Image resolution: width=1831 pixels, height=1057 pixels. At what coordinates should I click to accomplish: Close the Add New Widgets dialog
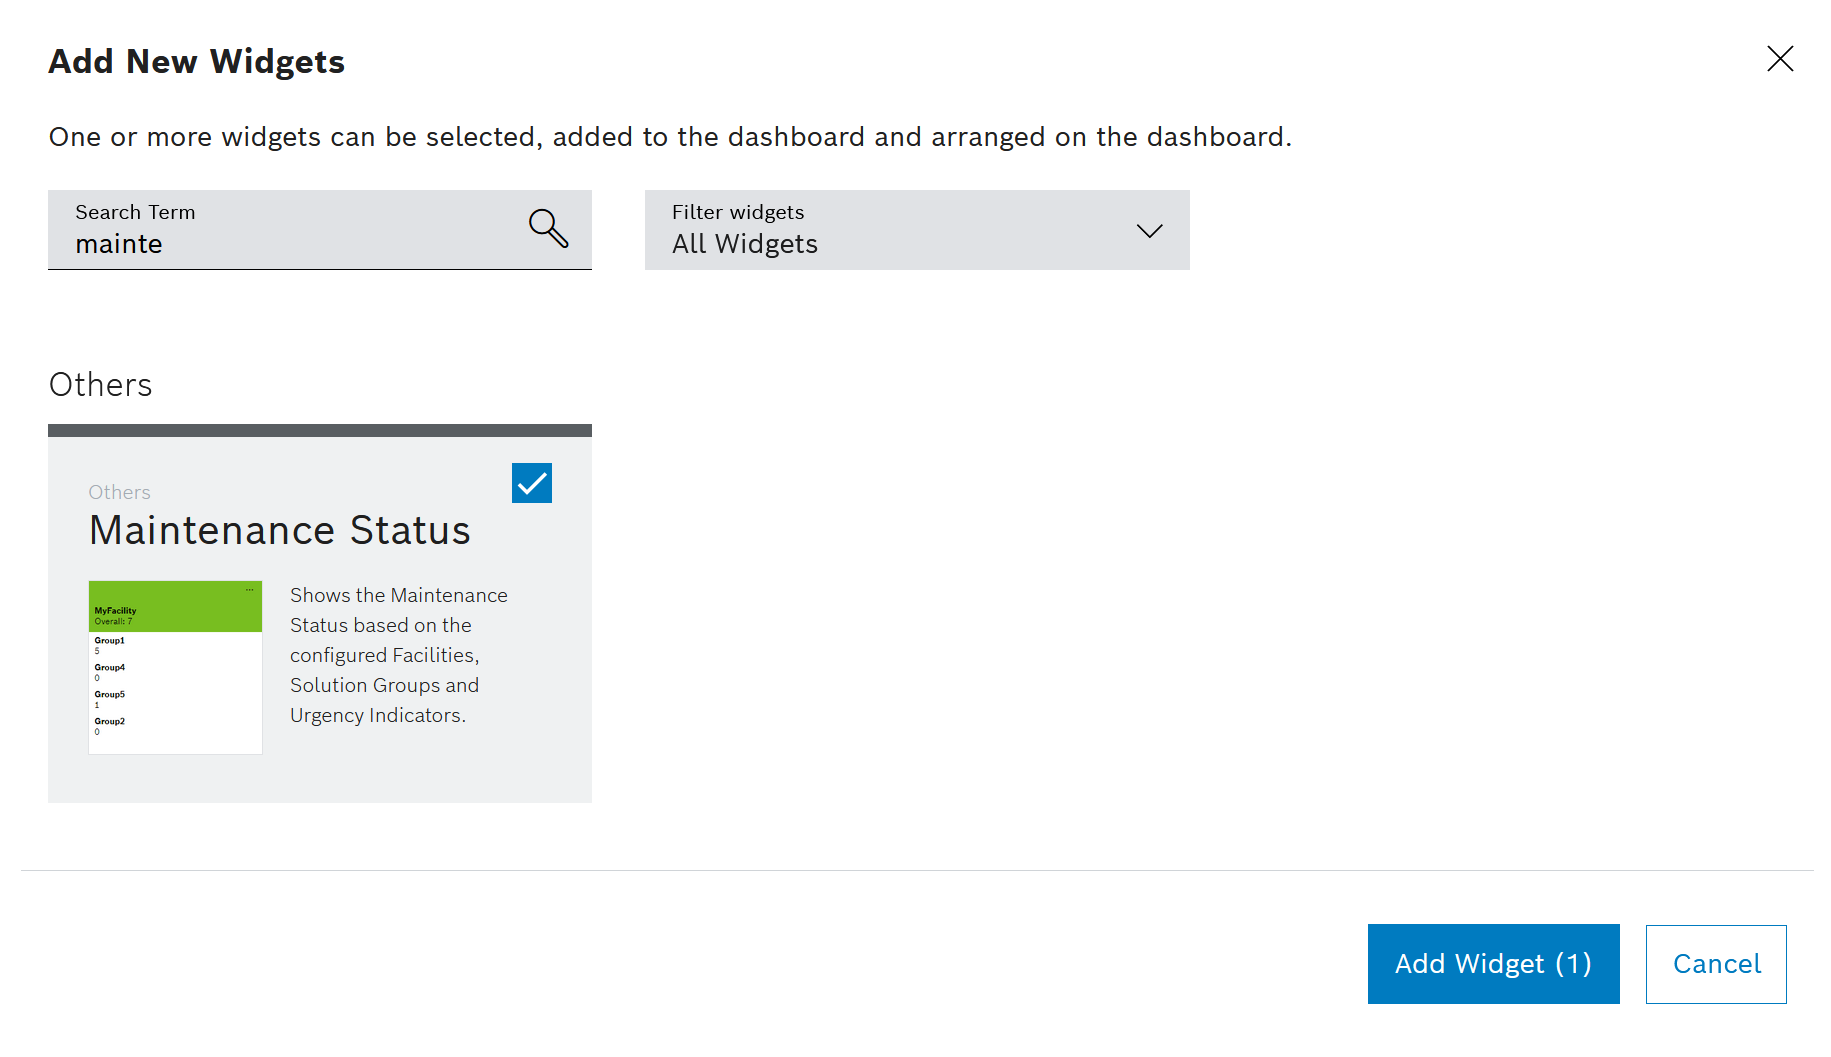(1779, 59)
